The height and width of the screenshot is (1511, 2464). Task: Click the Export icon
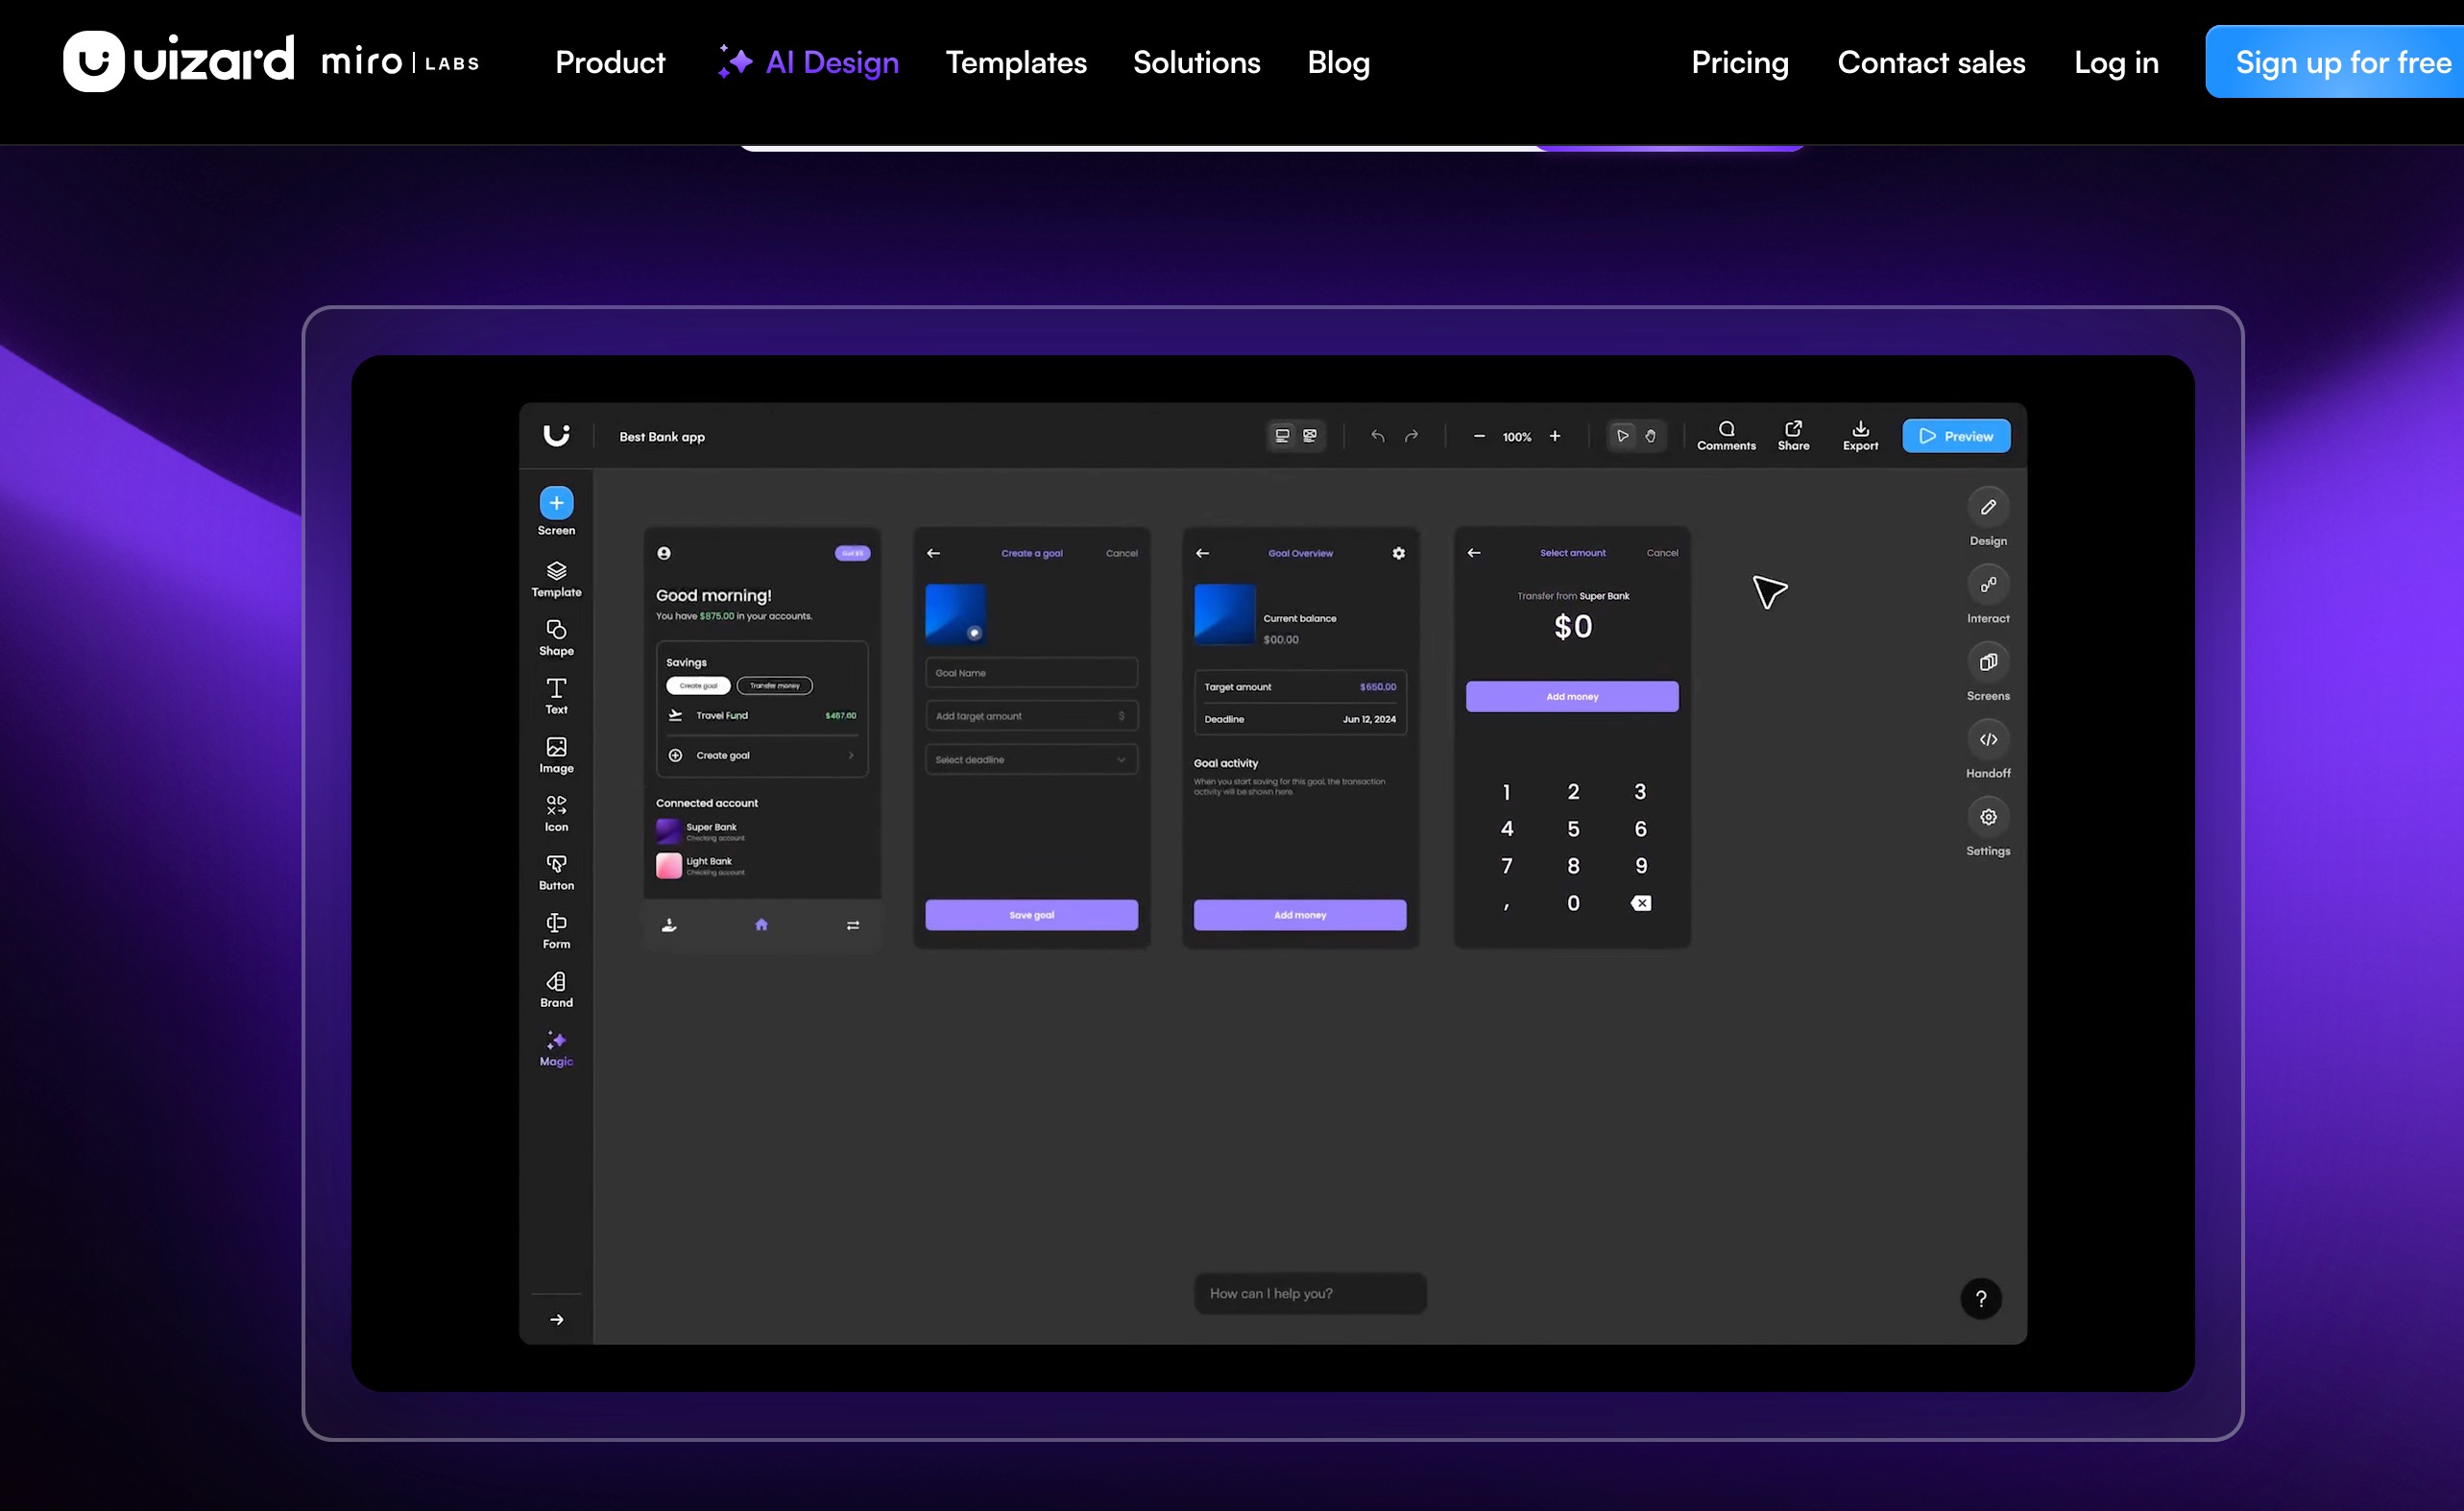[1860, 436]
